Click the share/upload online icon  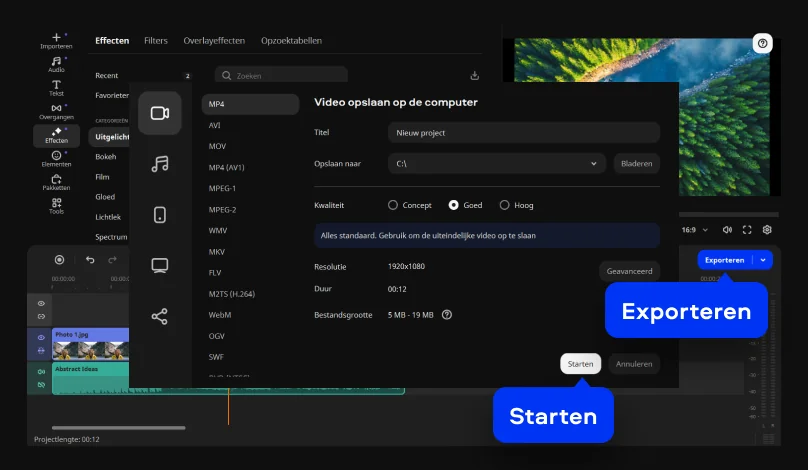pyautogui.click(x=159, y=316)
